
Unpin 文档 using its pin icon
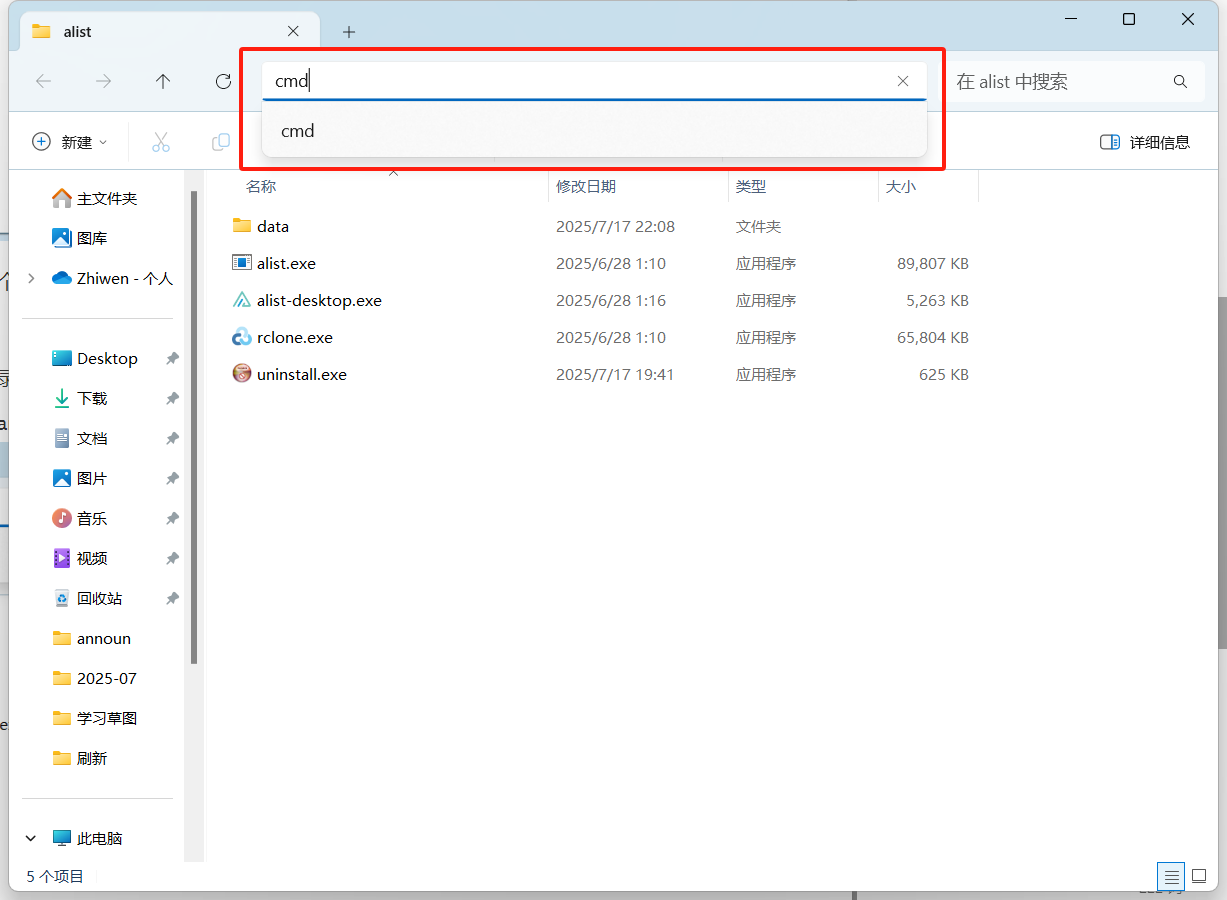[172, 438]
